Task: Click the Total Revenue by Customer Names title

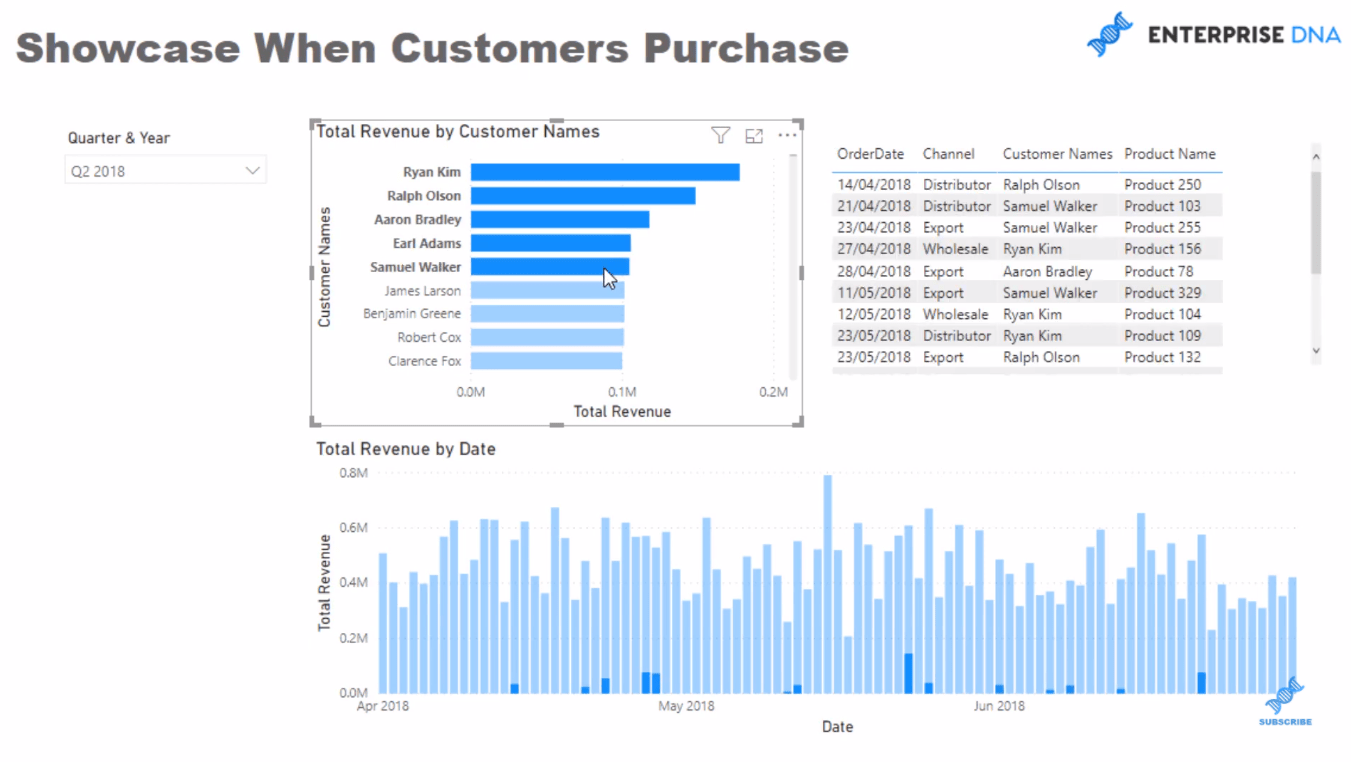Action: pyautogui.click(x=458, y=132)
